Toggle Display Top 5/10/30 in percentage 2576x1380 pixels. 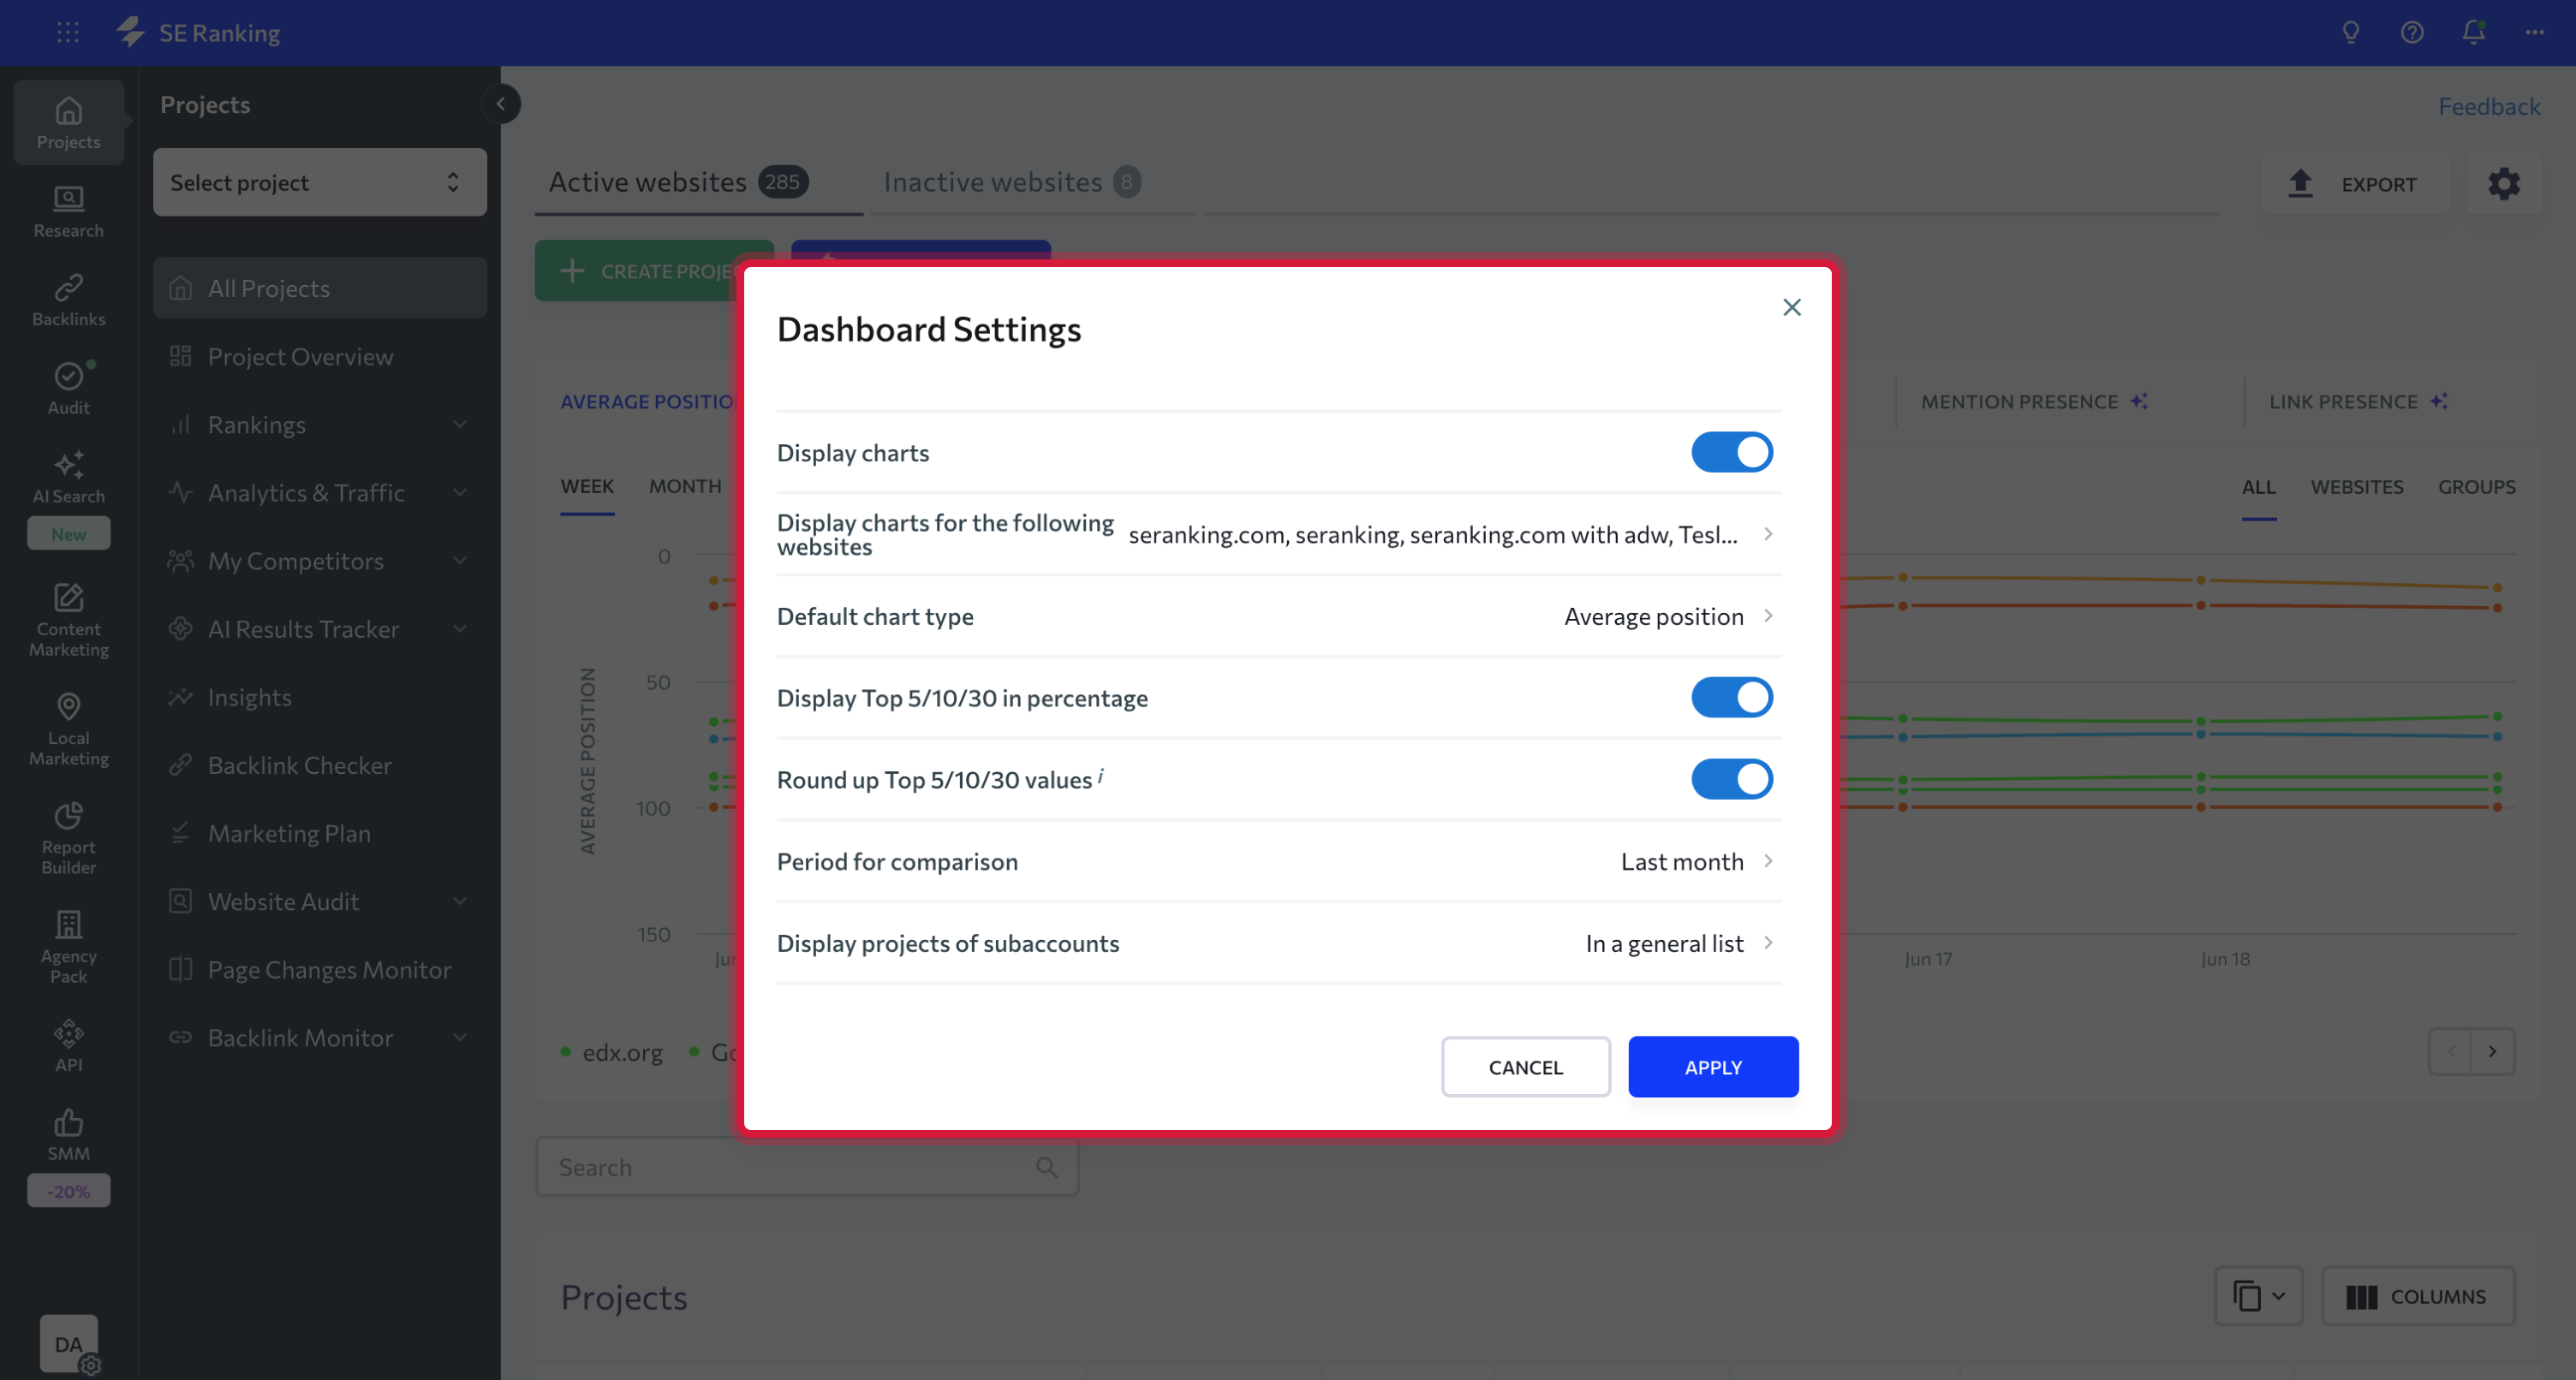1732,697
